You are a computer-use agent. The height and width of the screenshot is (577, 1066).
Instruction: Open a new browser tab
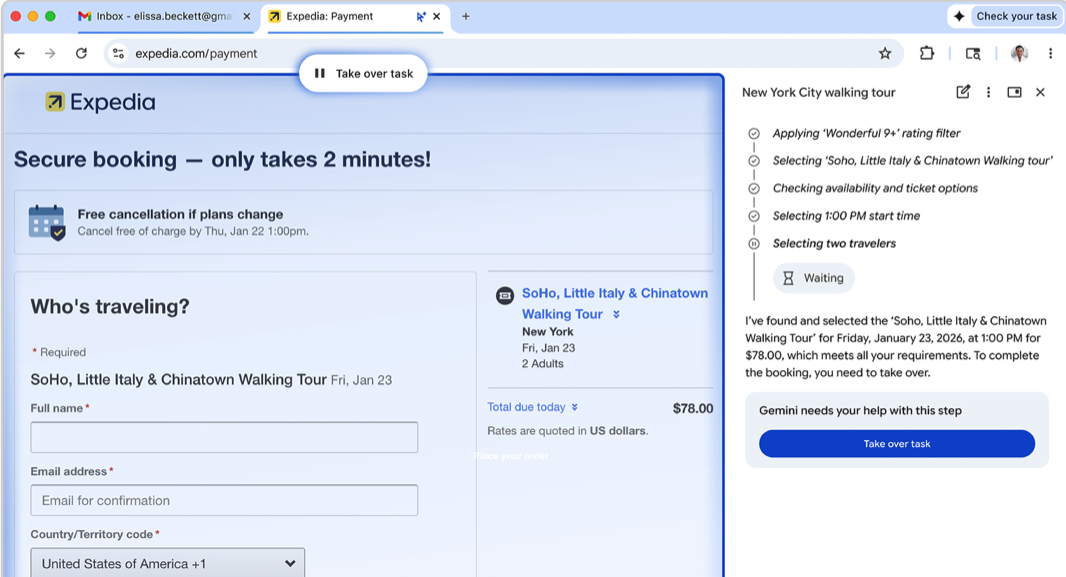coord(466,16)
